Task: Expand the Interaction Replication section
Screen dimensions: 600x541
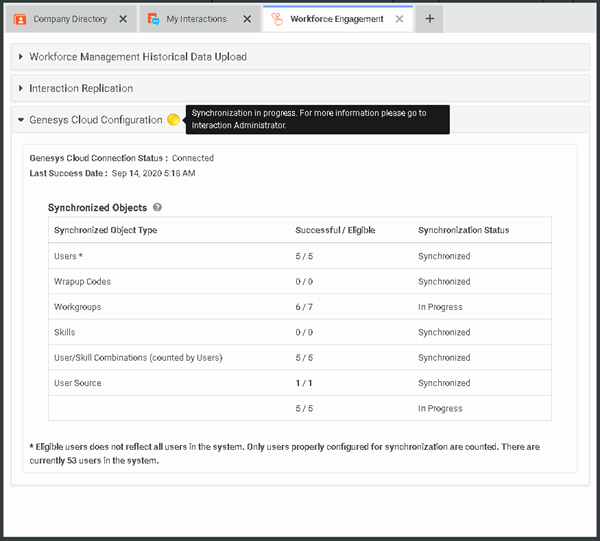Action: [x=81, y=89]
